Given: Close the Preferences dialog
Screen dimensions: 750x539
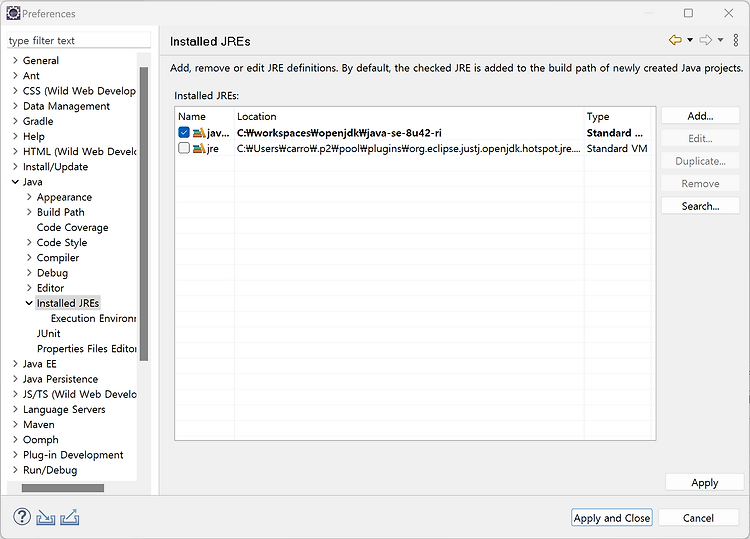Looking at the screenshot, I should click(728, 13).
